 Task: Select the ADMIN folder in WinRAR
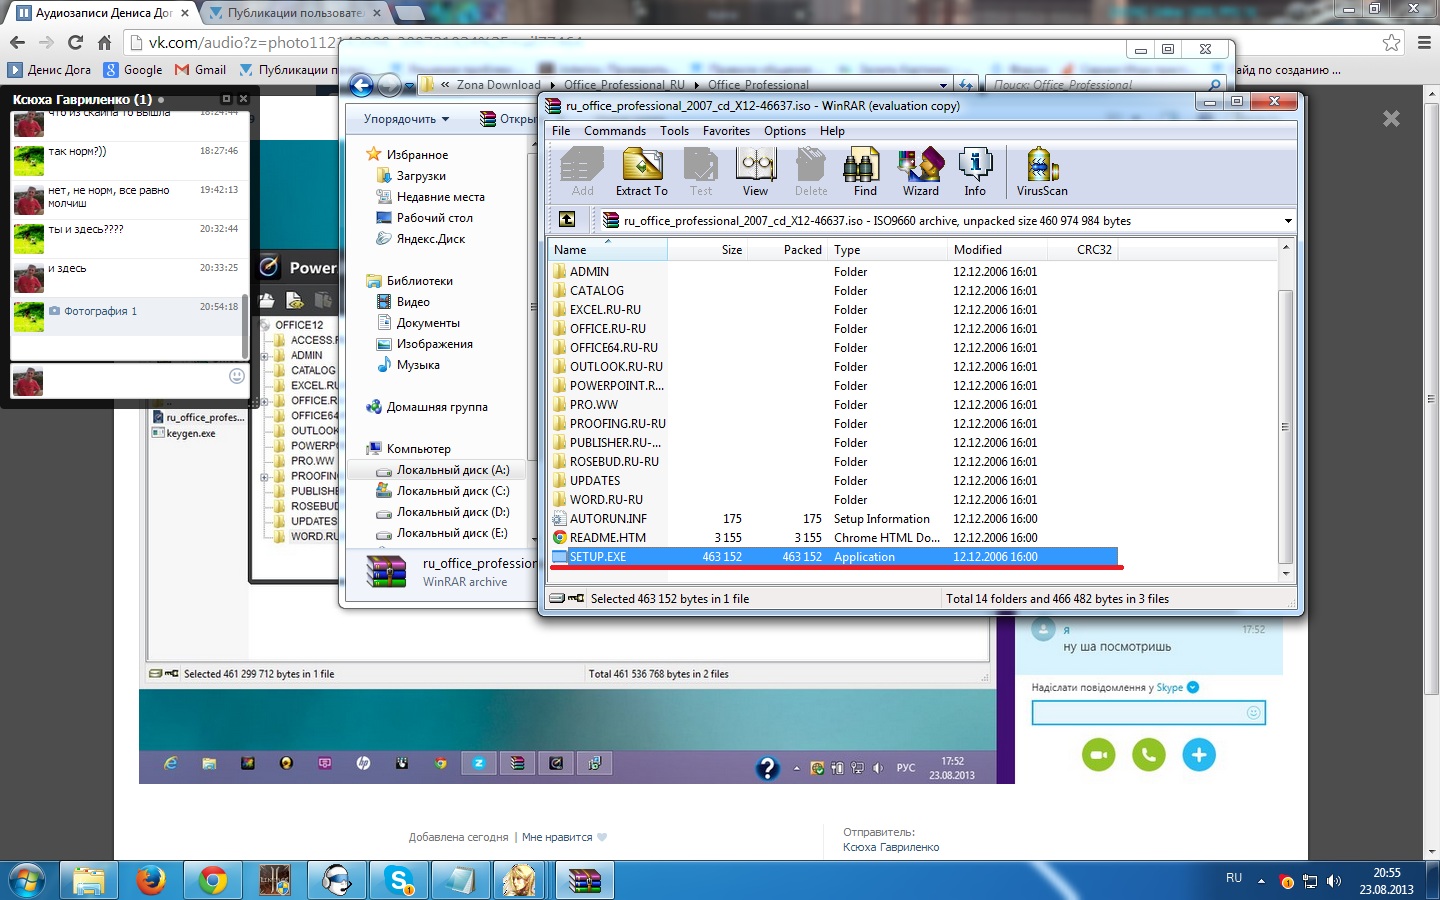[589, 272]
